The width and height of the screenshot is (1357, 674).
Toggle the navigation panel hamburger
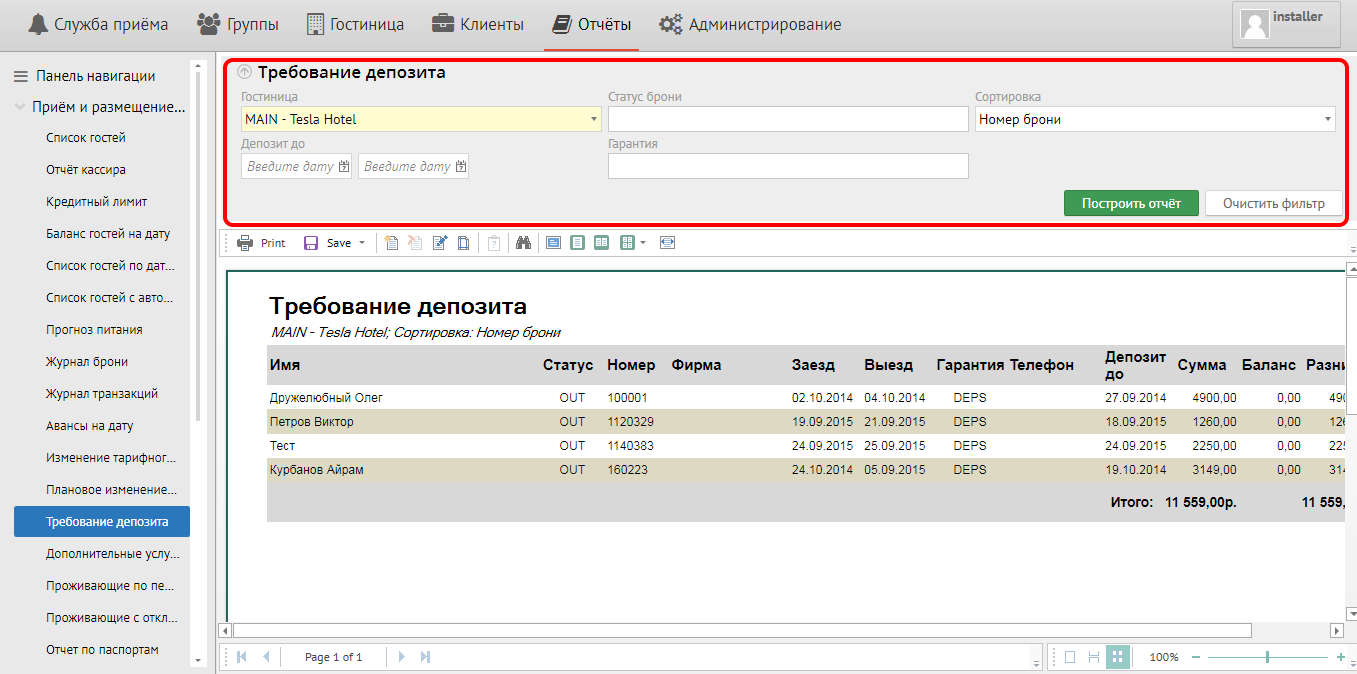click(20, 76)
